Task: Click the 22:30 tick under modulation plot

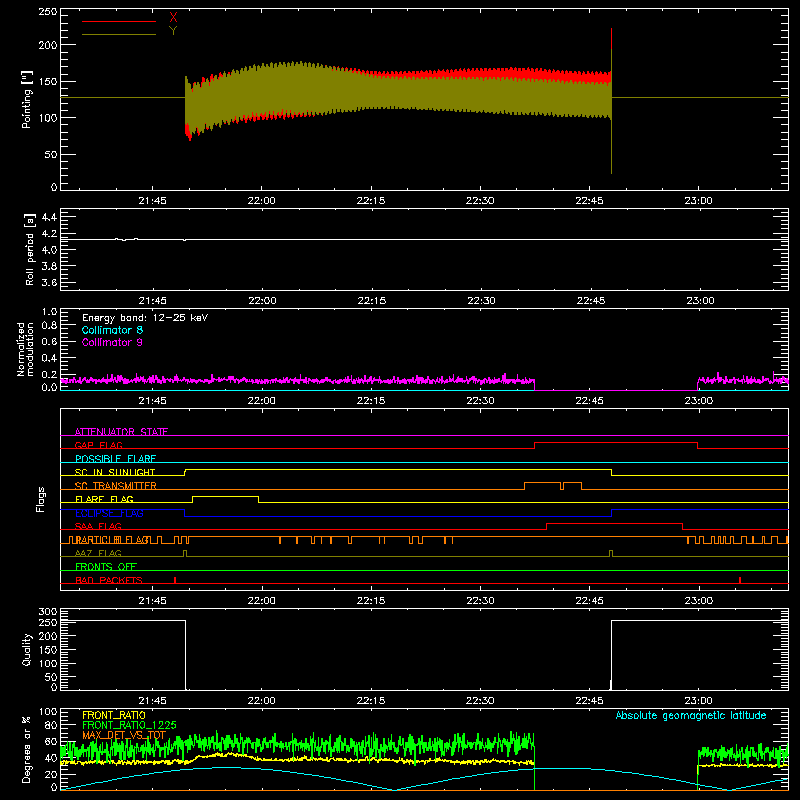Action: coord(480,401)
